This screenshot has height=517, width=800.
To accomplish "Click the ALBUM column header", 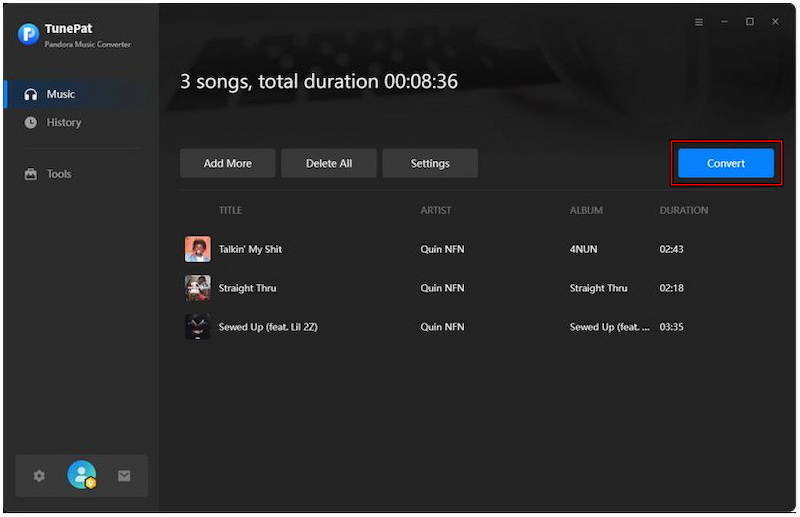I will tap(586, 210).
